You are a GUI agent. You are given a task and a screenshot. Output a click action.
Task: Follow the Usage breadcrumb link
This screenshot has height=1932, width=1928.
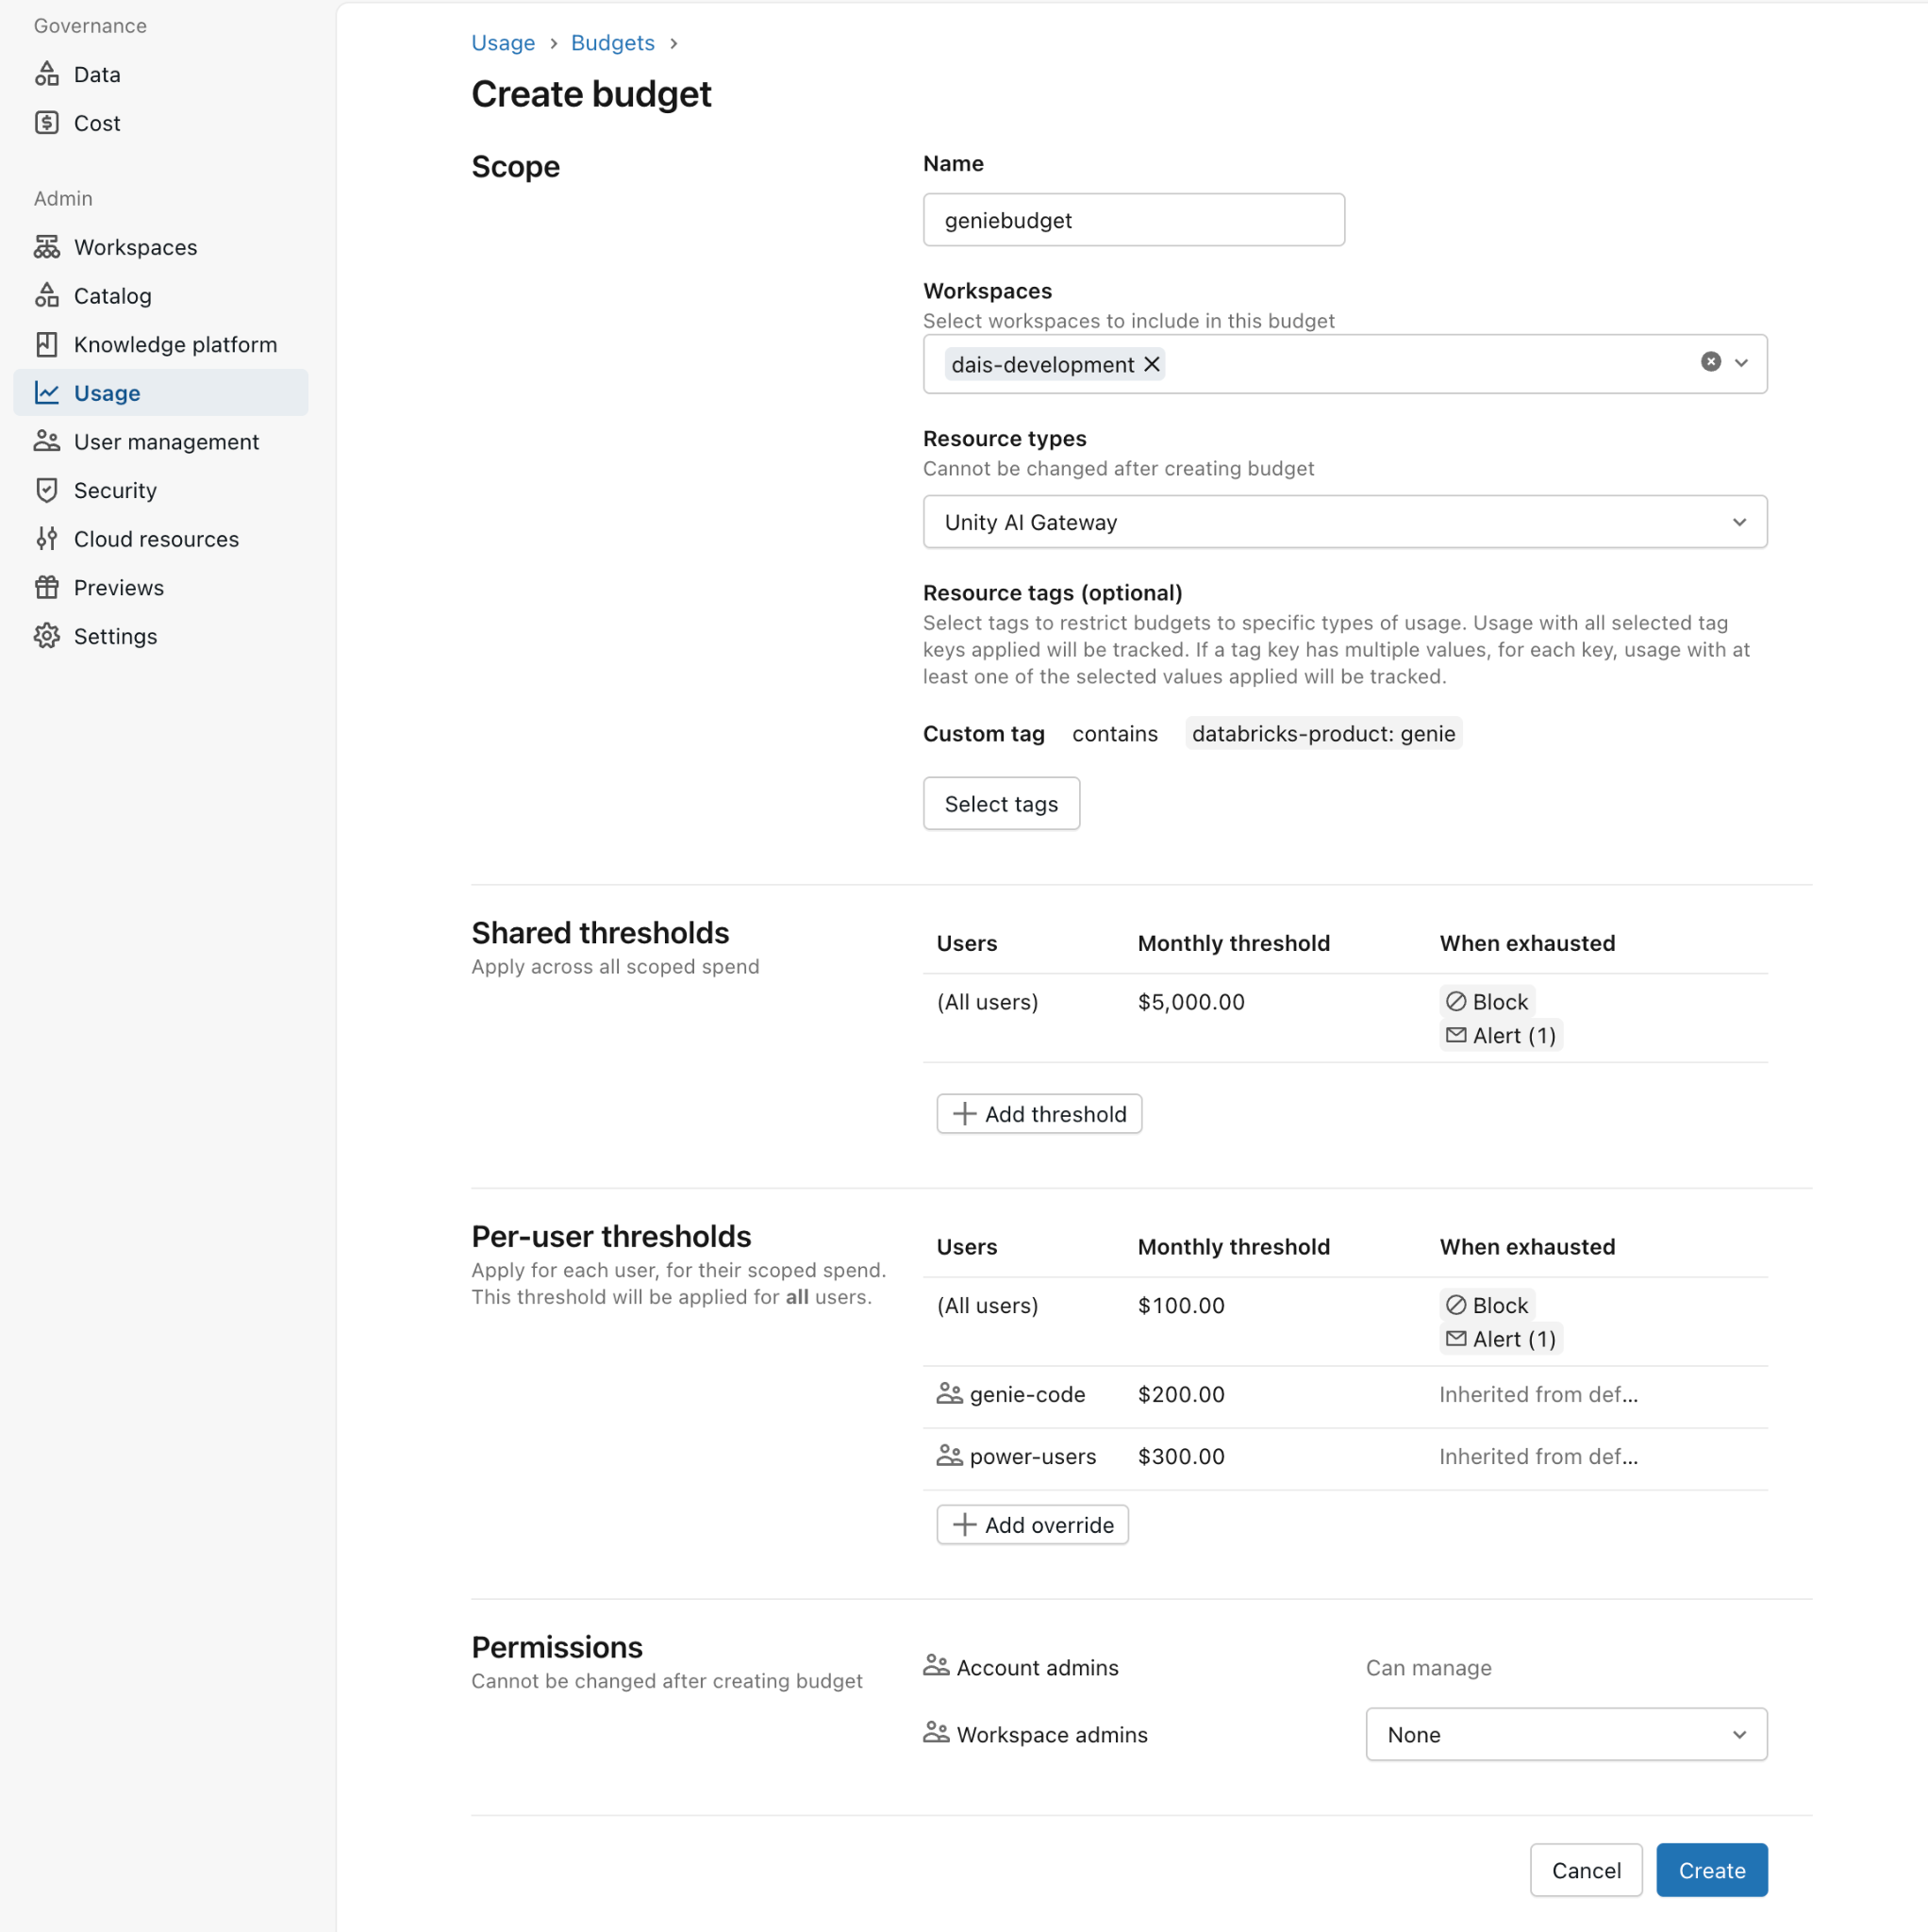click(503, 43)
